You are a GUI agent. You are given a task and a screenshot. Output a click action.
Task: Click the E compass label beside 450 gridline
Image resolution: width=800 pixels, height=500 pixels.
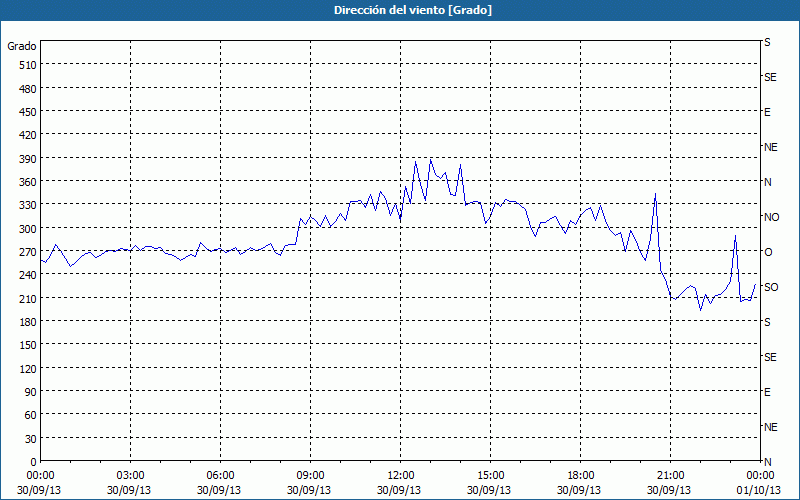point(767,112)
